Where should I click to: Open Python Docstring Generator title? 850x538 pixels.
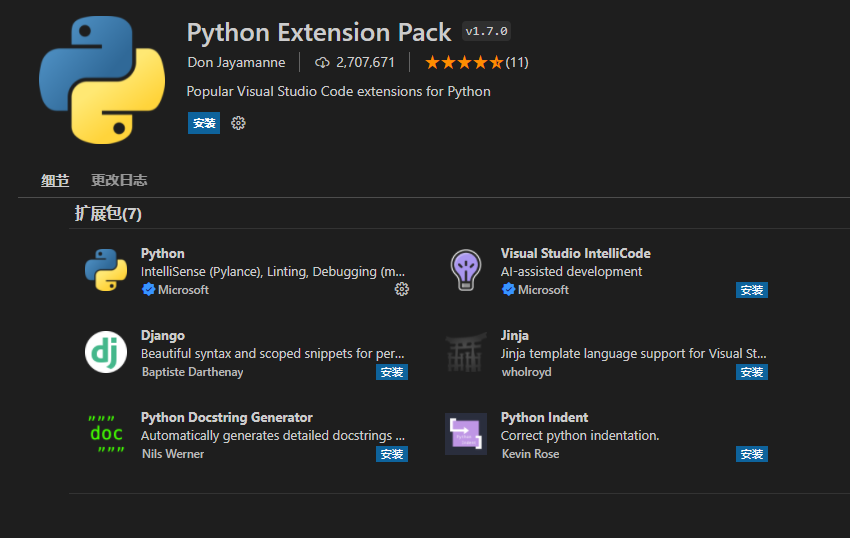click(227, 417)
